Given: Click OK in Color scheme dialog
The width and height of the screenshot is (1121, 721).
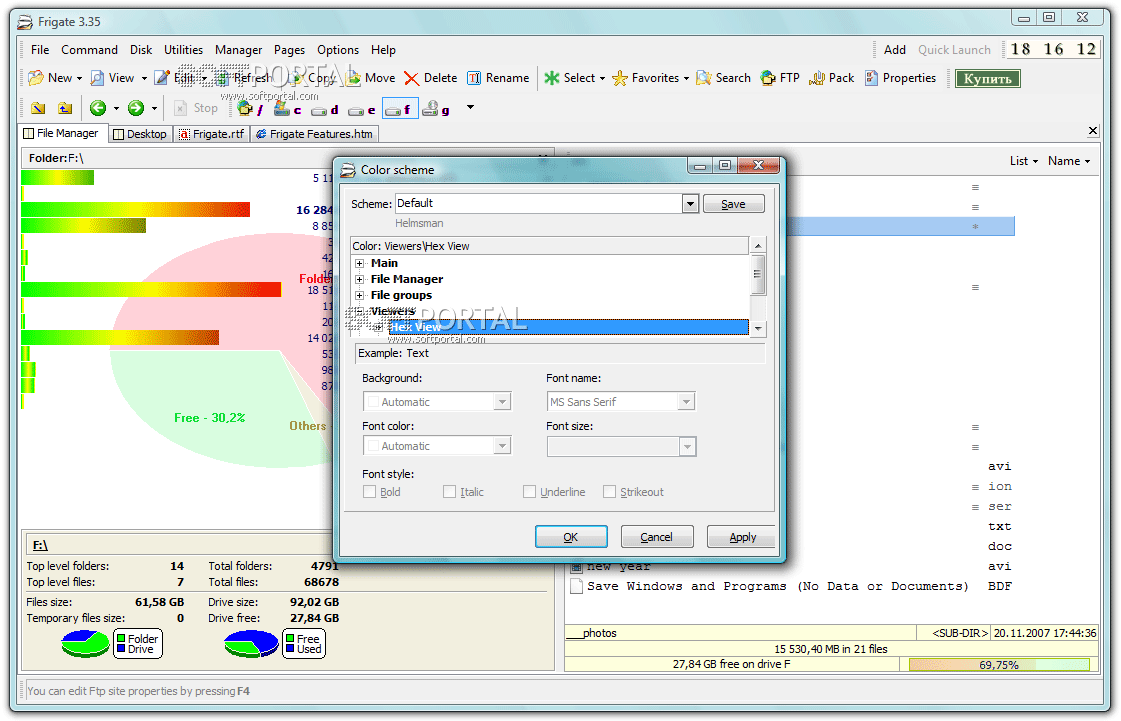Looking at the screenshot, I should coord(571,537).
